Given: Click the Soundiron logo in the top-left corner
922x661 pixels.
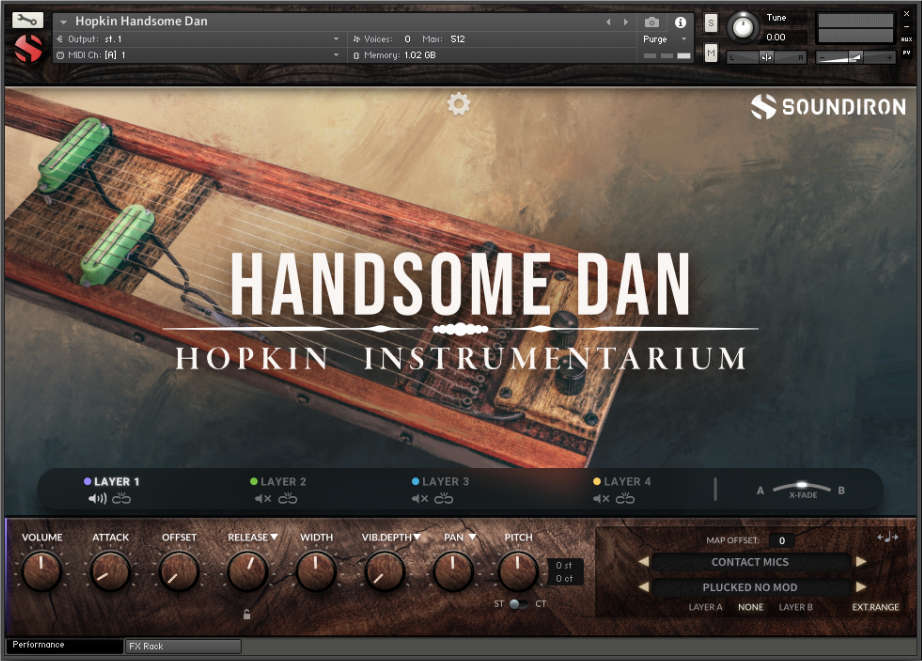Looking at the screenshot, I should 27,47.
